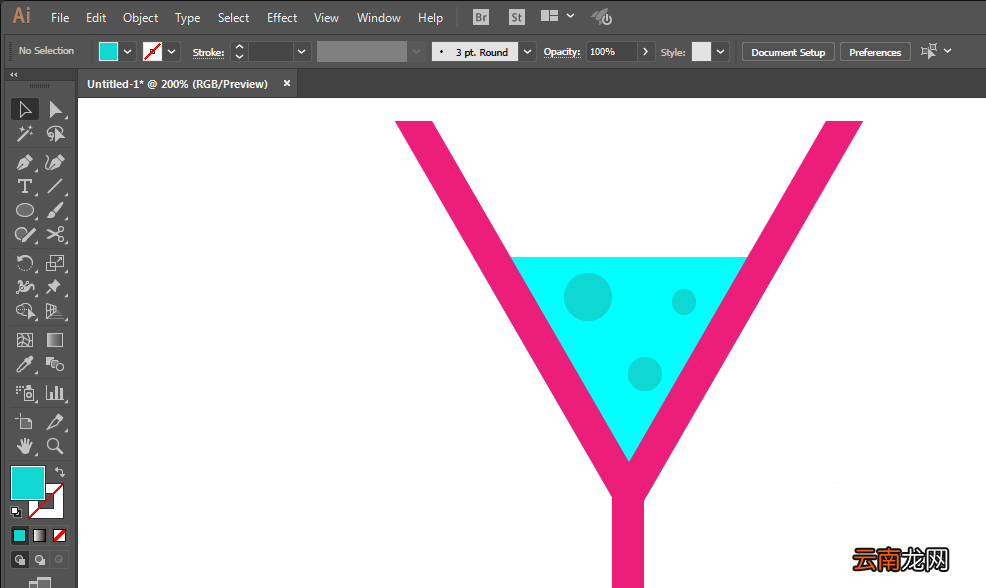Select the Mesh tool
The height and width of the screenshot is (588, 986).
pos(25,340)
